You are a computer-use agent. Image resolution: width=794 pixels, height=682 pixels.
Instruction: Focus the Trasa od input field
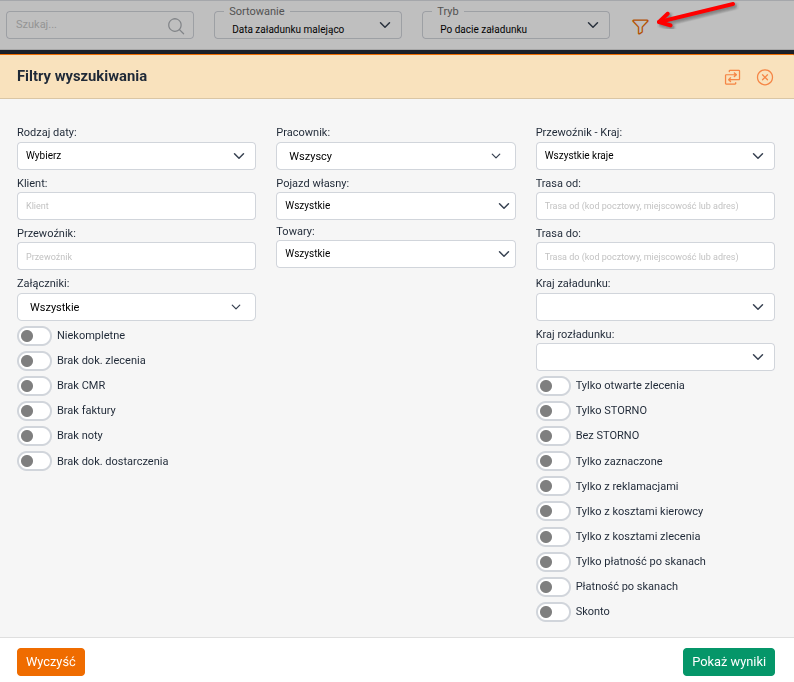coord(655,206)
